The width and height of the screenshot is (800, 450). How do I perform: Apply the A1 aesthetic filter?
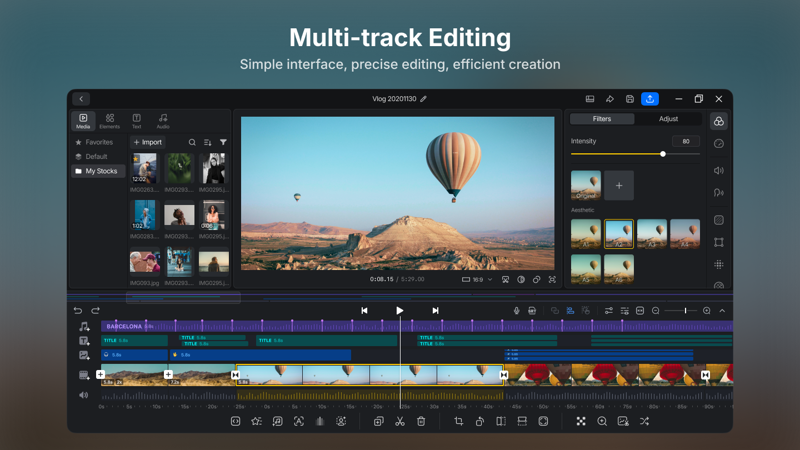[586, 234]
